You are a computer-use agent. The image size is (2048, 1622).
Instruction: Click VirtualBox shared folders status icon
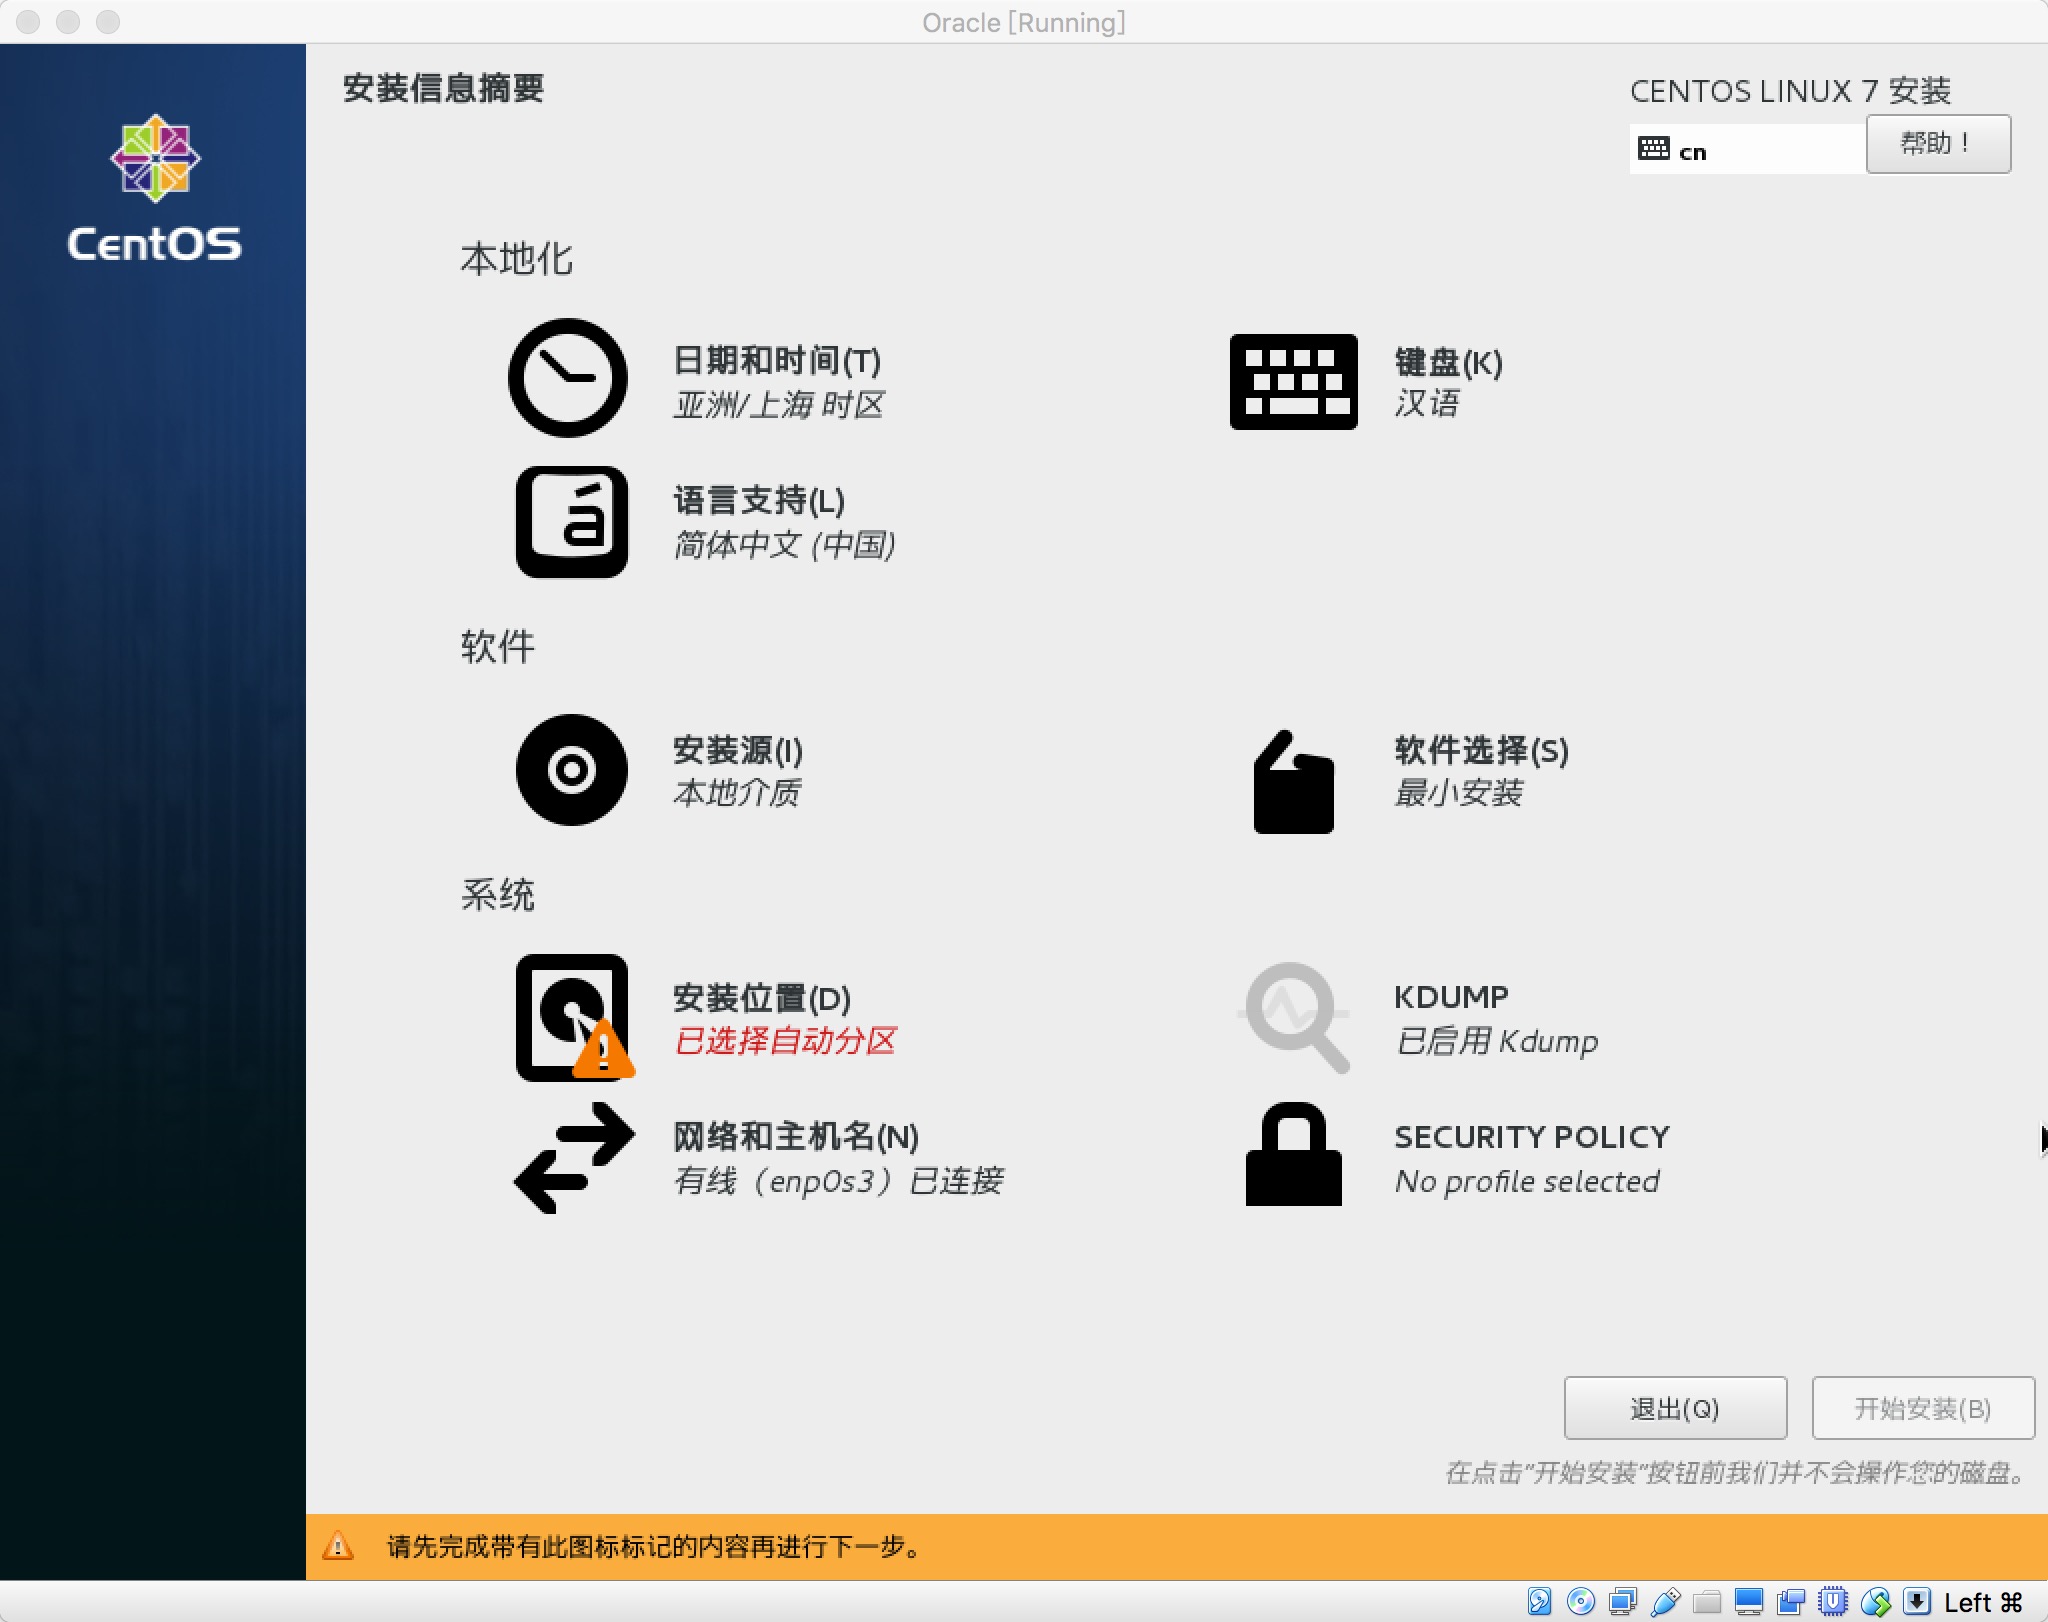1707,1601
